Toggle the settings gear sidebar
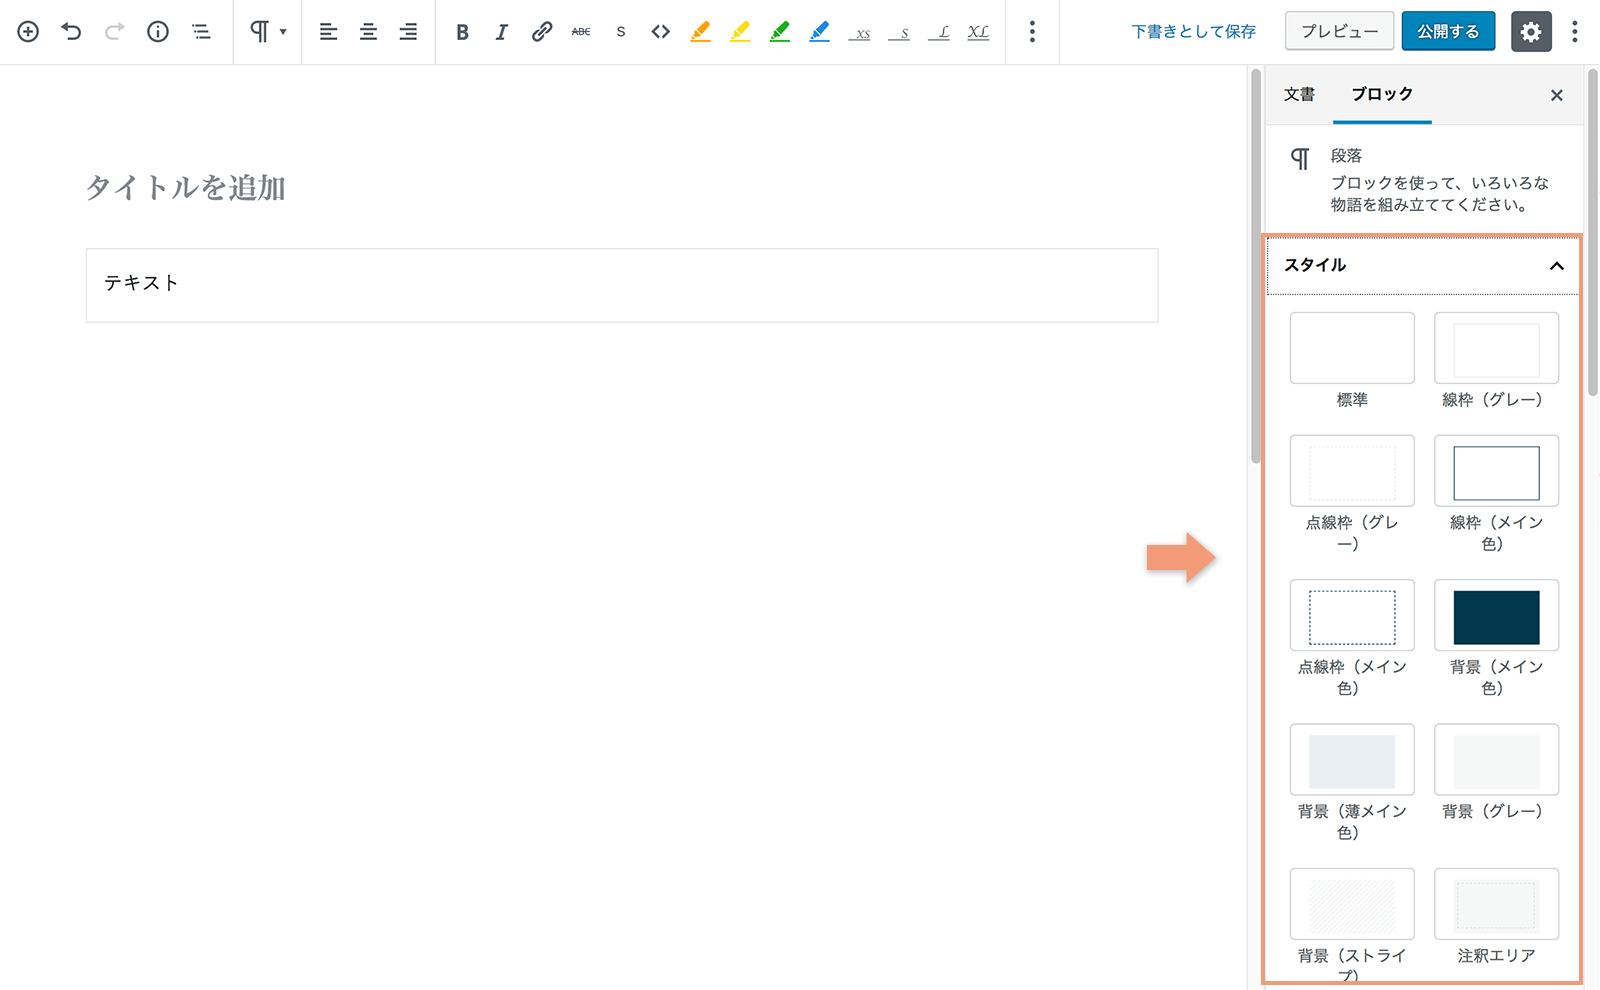Screen dimensions: 1600x990 click(1531, 32)
